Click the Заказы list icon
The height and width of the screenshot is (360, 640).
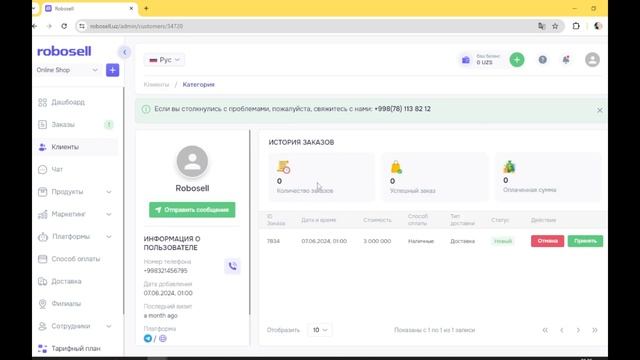(42, 124)
